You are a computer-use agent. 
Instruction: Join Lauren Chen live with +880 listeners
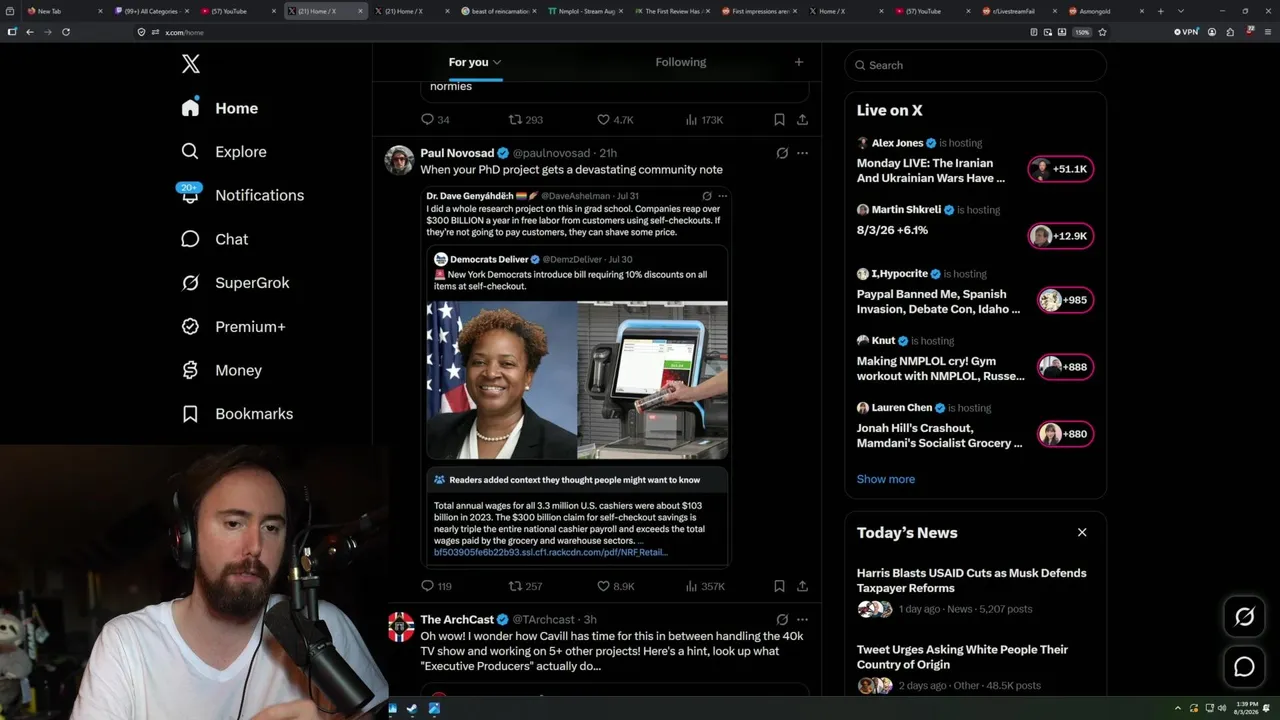(x=1064, y=434)
